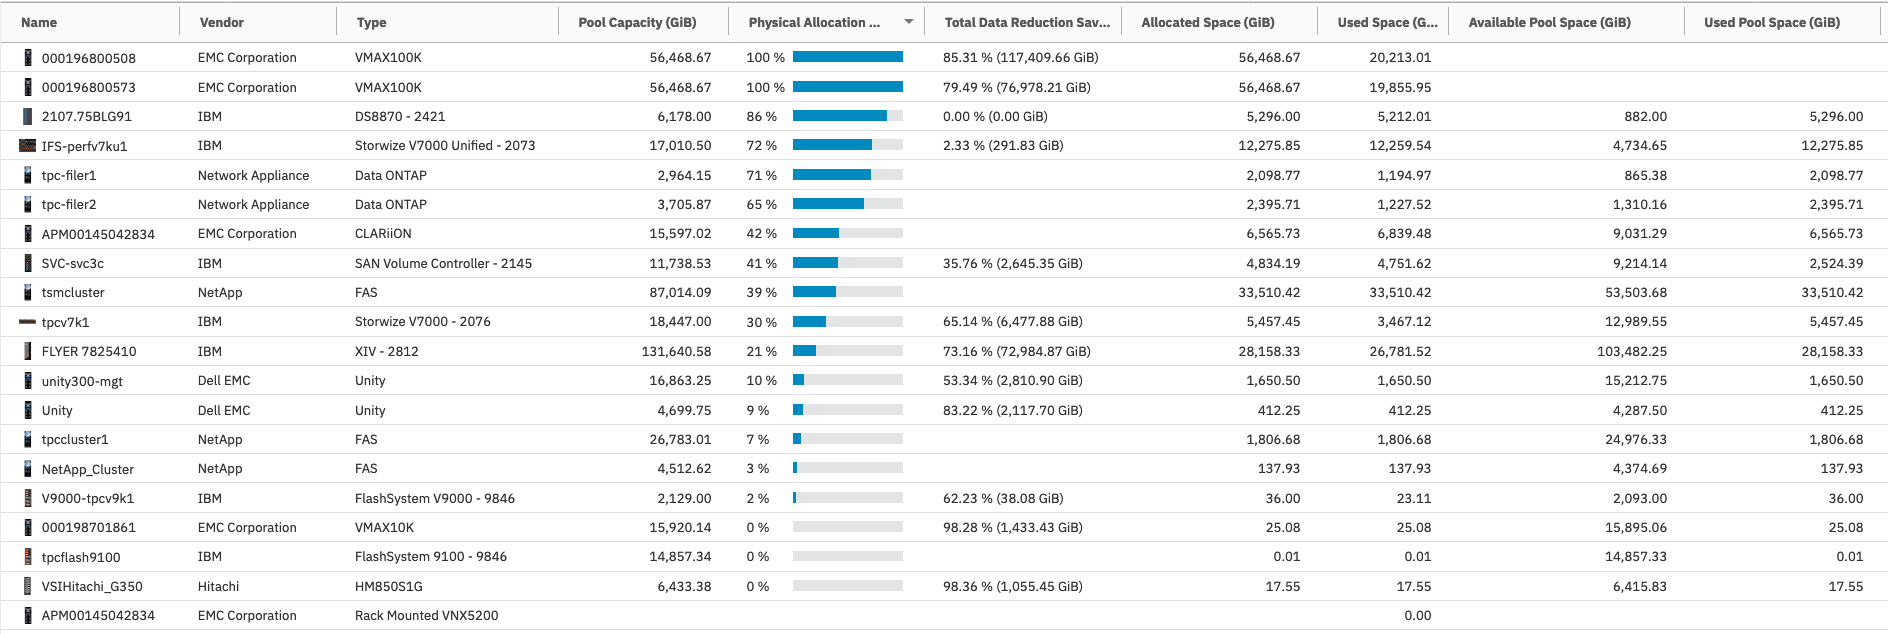Open the SVC-svc3c storage system name

[73, 264]
